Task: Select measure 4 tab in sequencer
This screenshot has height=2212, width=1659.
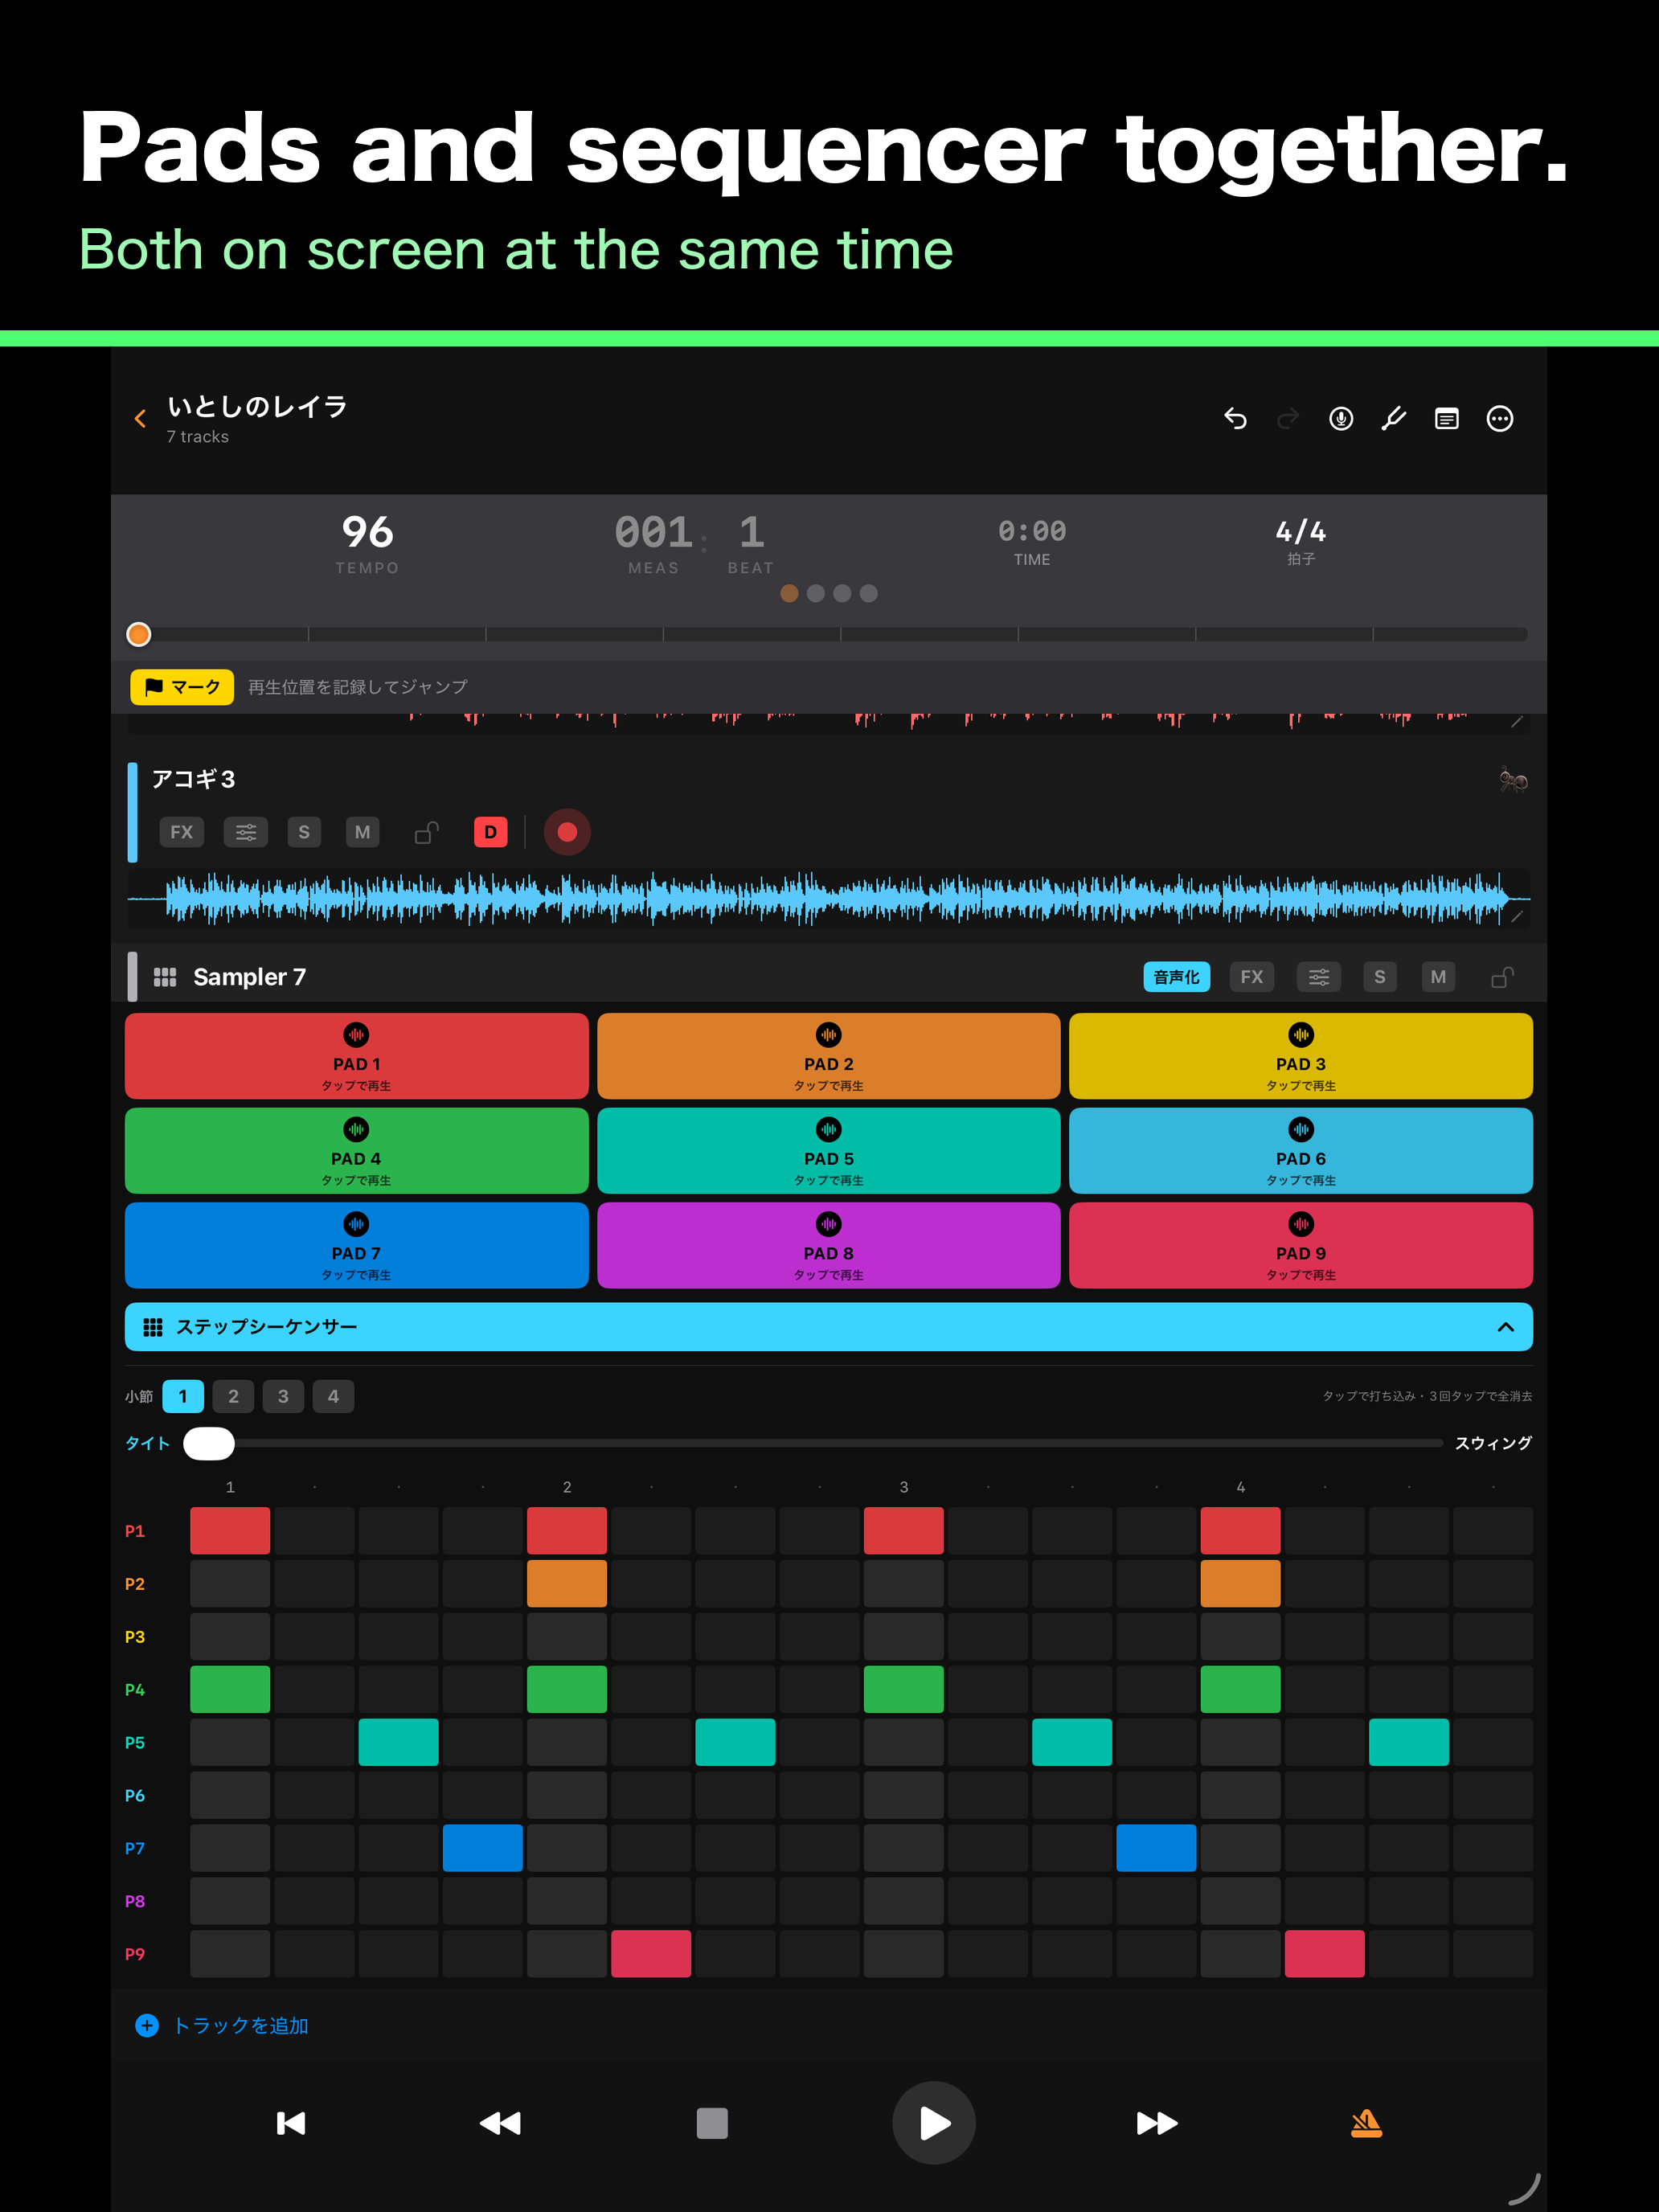Action: tap(333, 1396)
